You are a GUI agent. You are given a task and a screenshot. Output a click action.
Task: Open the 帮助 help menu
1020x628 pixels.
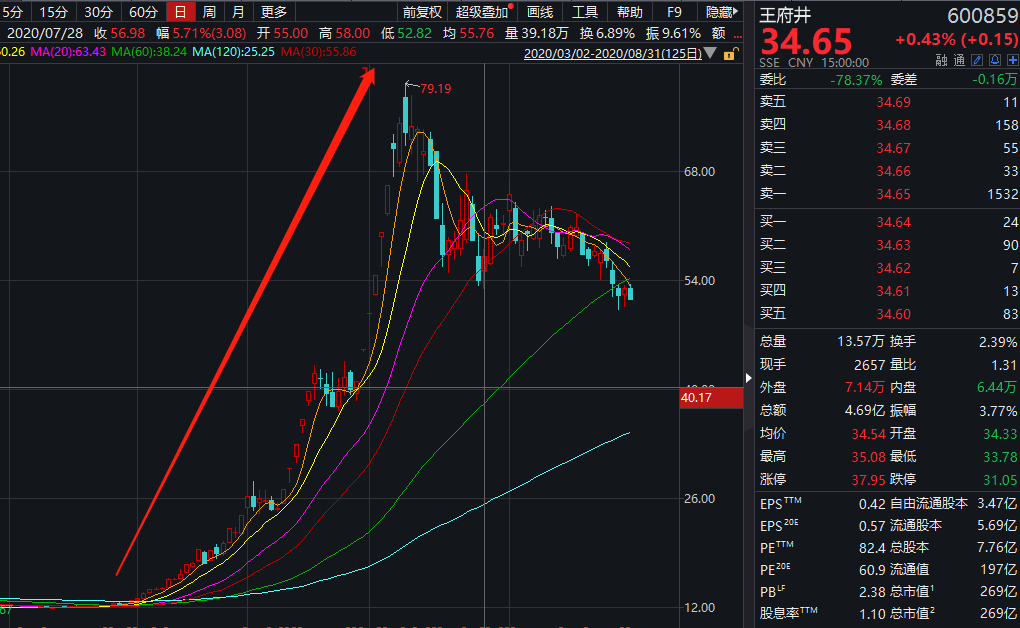coord(629,12)
